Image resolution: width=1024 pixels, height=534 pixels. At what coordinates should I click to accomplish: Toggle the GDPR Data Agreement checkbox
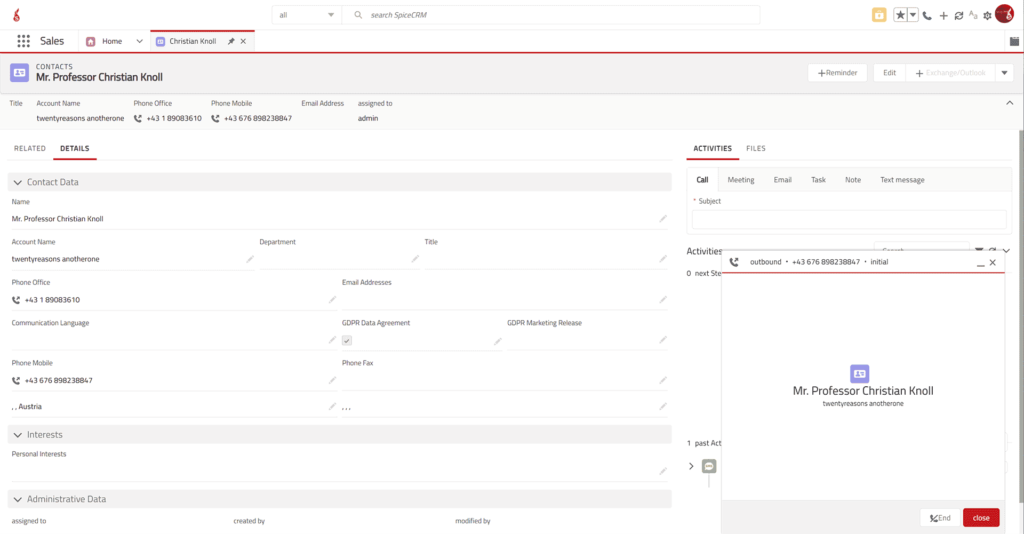[x=347, y=340]
